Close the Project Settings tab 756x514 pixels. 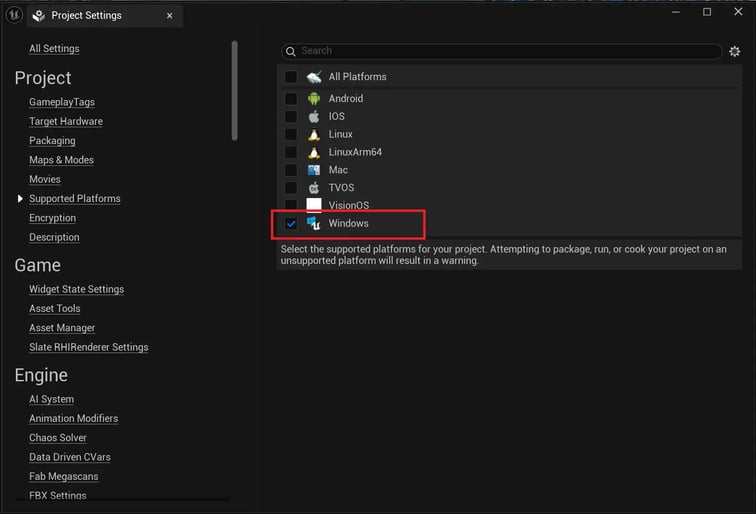[x=170, y=16]
